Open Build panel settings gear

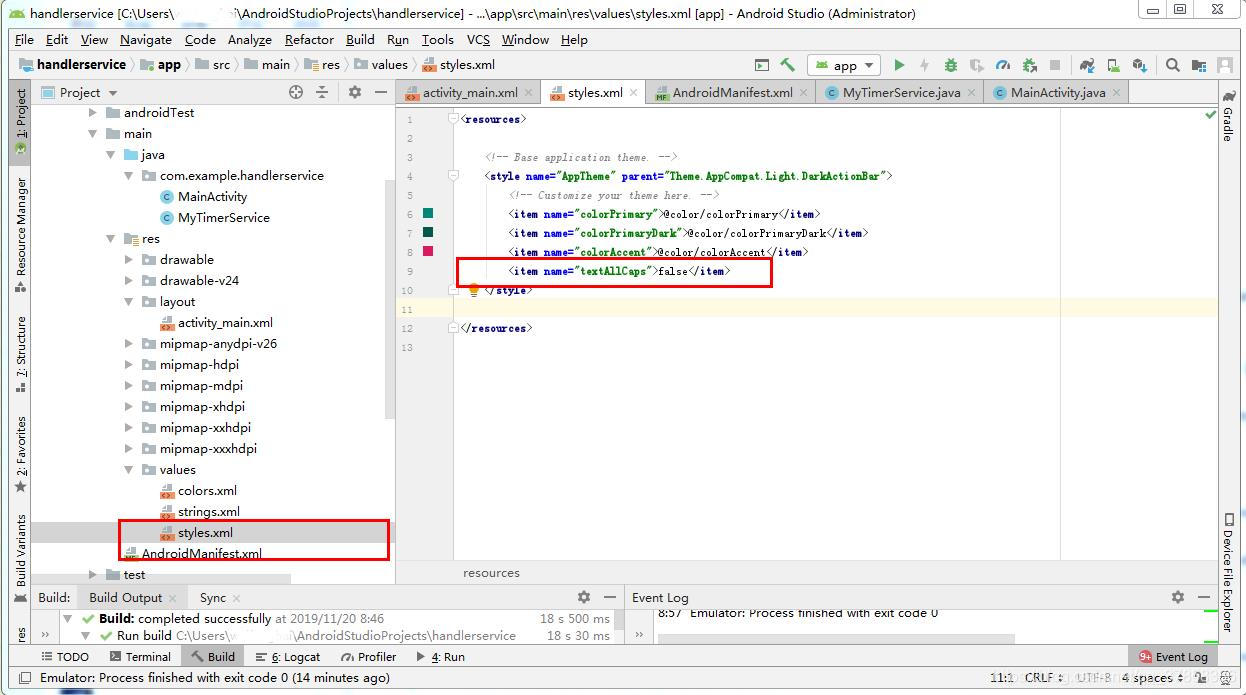point(584,597)
